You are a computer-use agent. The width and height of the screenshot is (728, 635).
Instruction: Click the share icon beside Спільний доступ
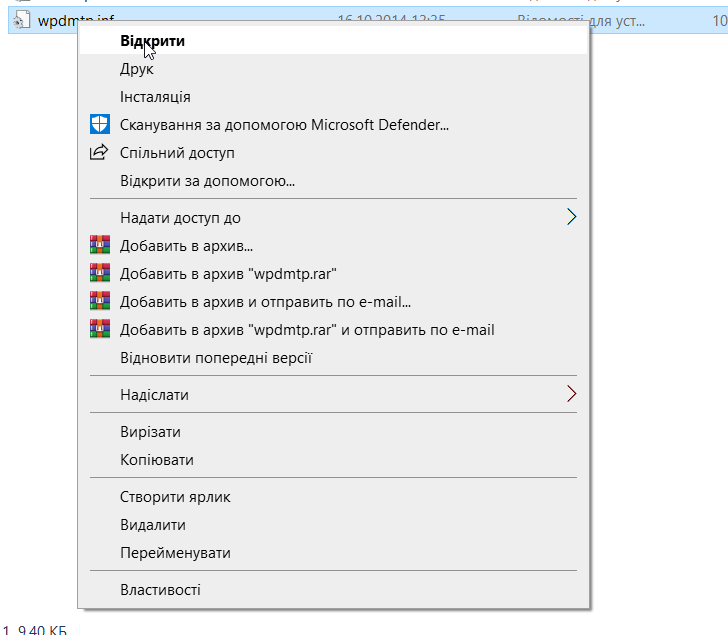click(x=99, y=152)
